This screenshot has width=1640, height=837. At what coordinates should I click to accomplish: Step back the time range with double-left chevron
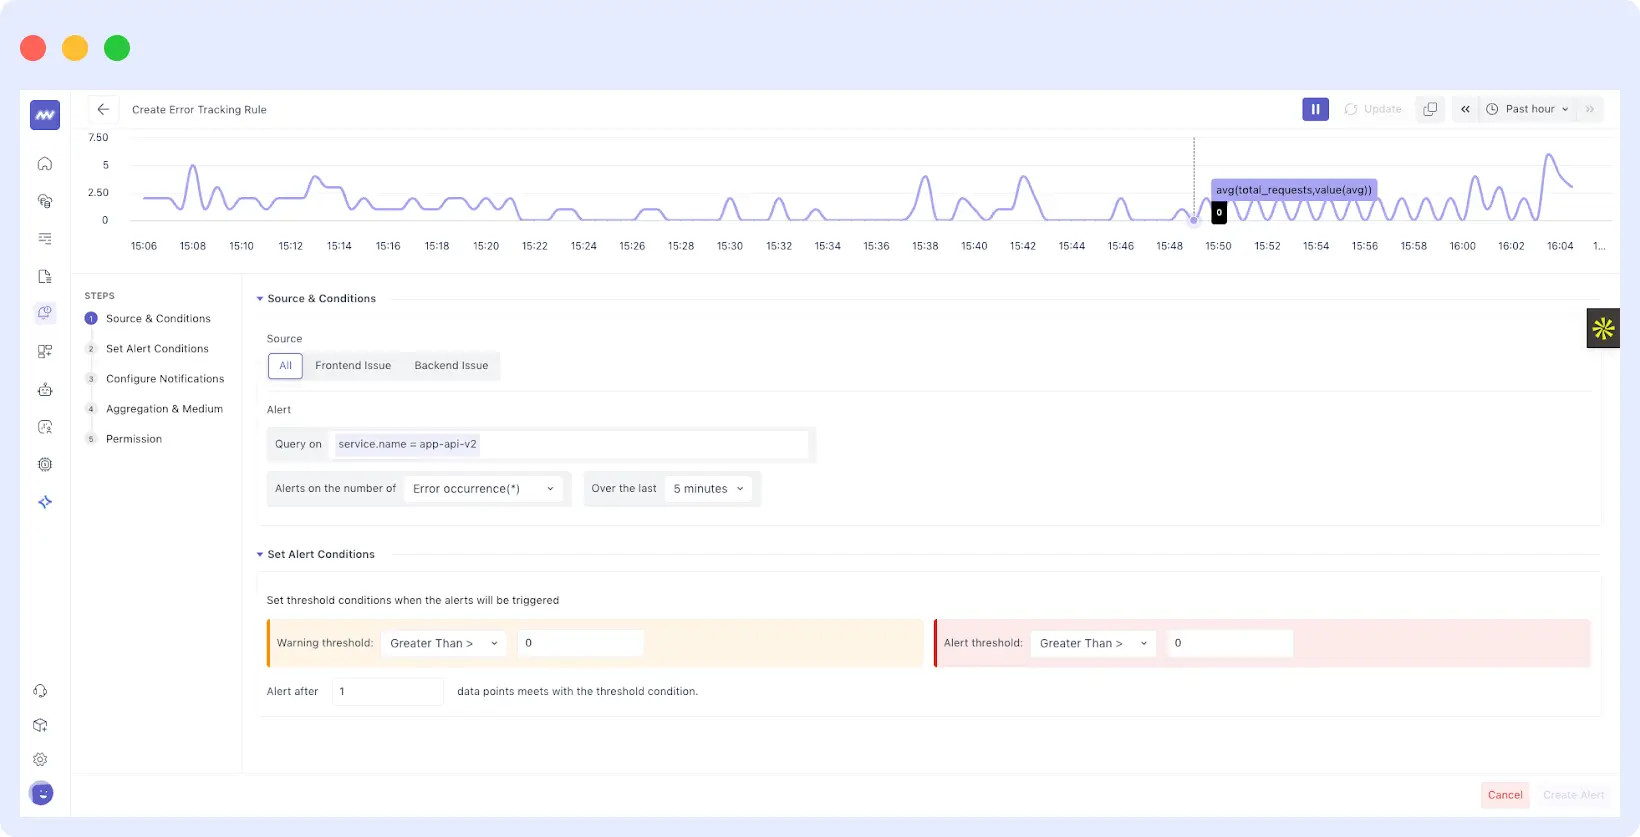tap(1465, 109)
